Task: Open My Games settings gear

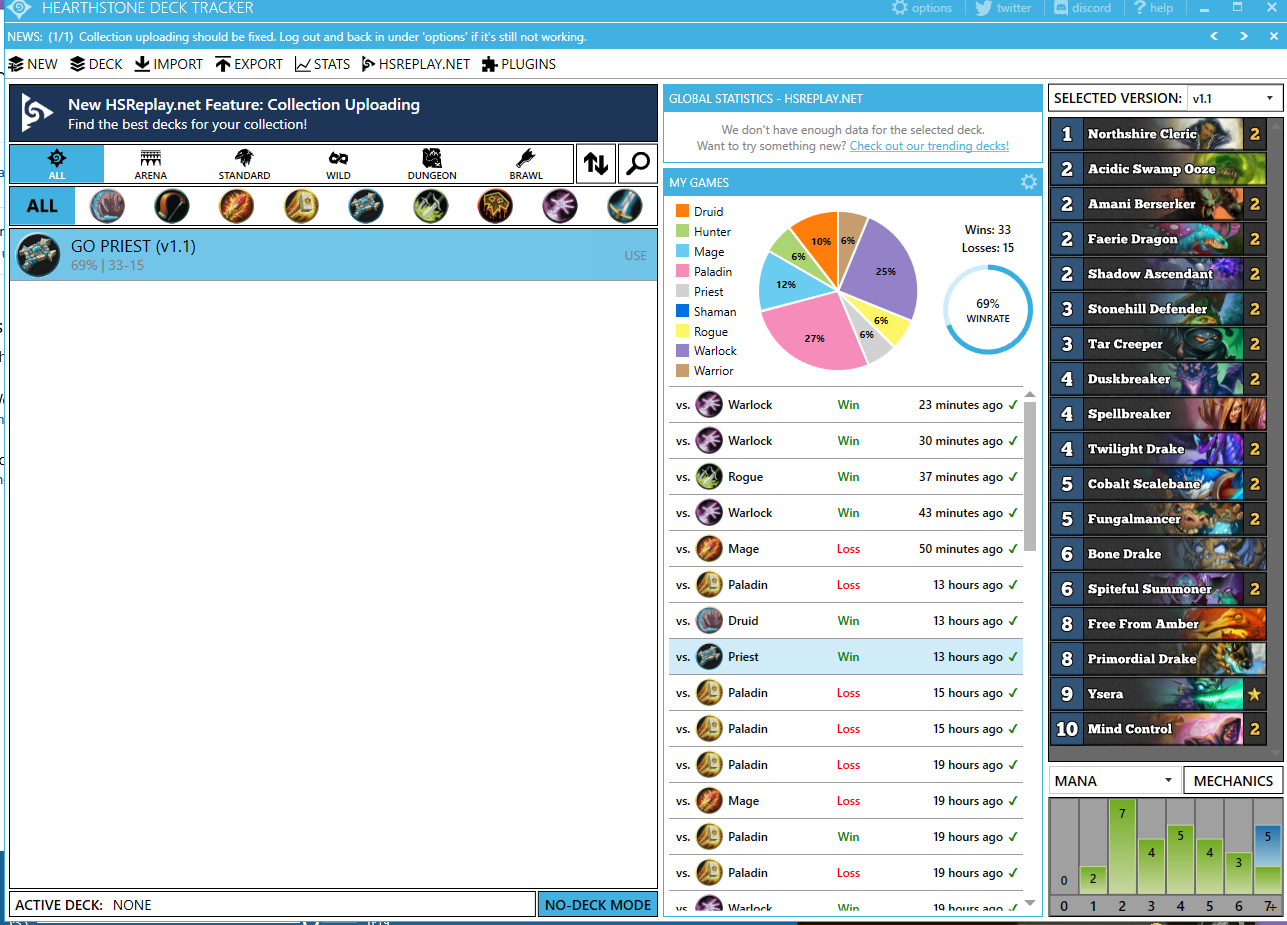Action: (1028, 182)
